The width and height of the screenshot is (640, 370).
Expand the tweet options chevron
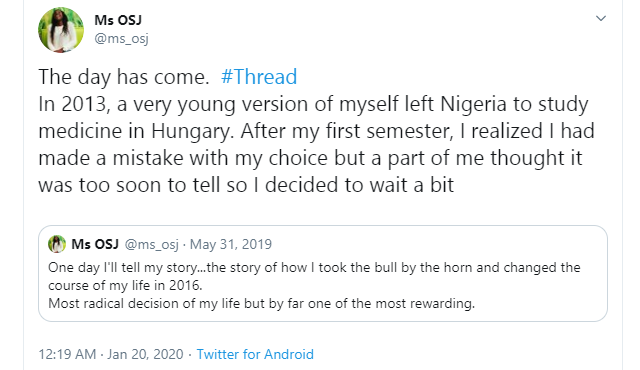[x=600, y=18]
